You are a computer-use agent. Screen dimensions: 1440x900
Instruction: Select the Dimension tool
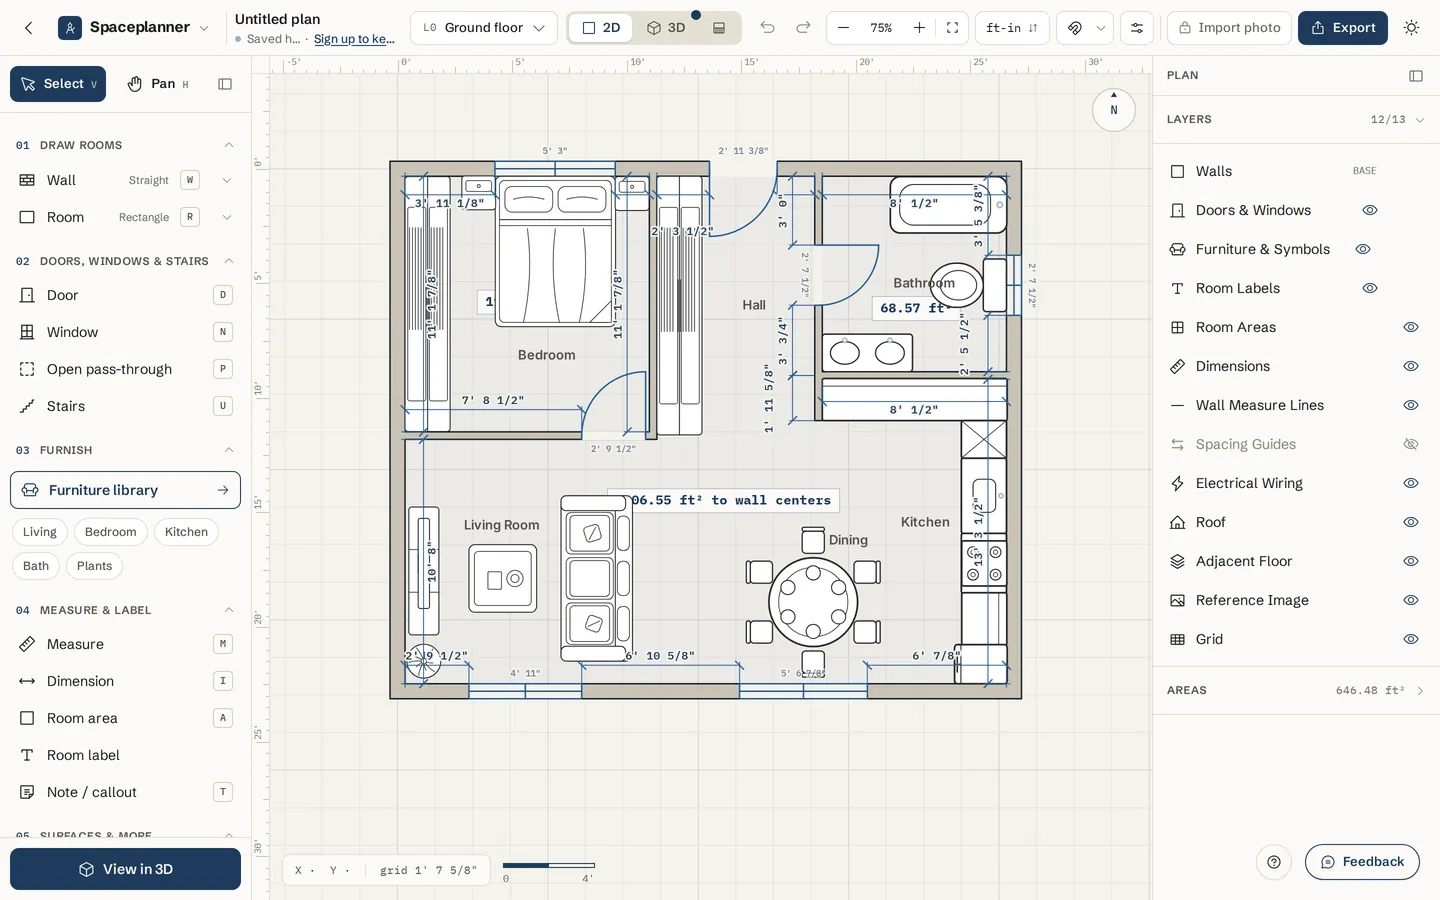point(126,681)
